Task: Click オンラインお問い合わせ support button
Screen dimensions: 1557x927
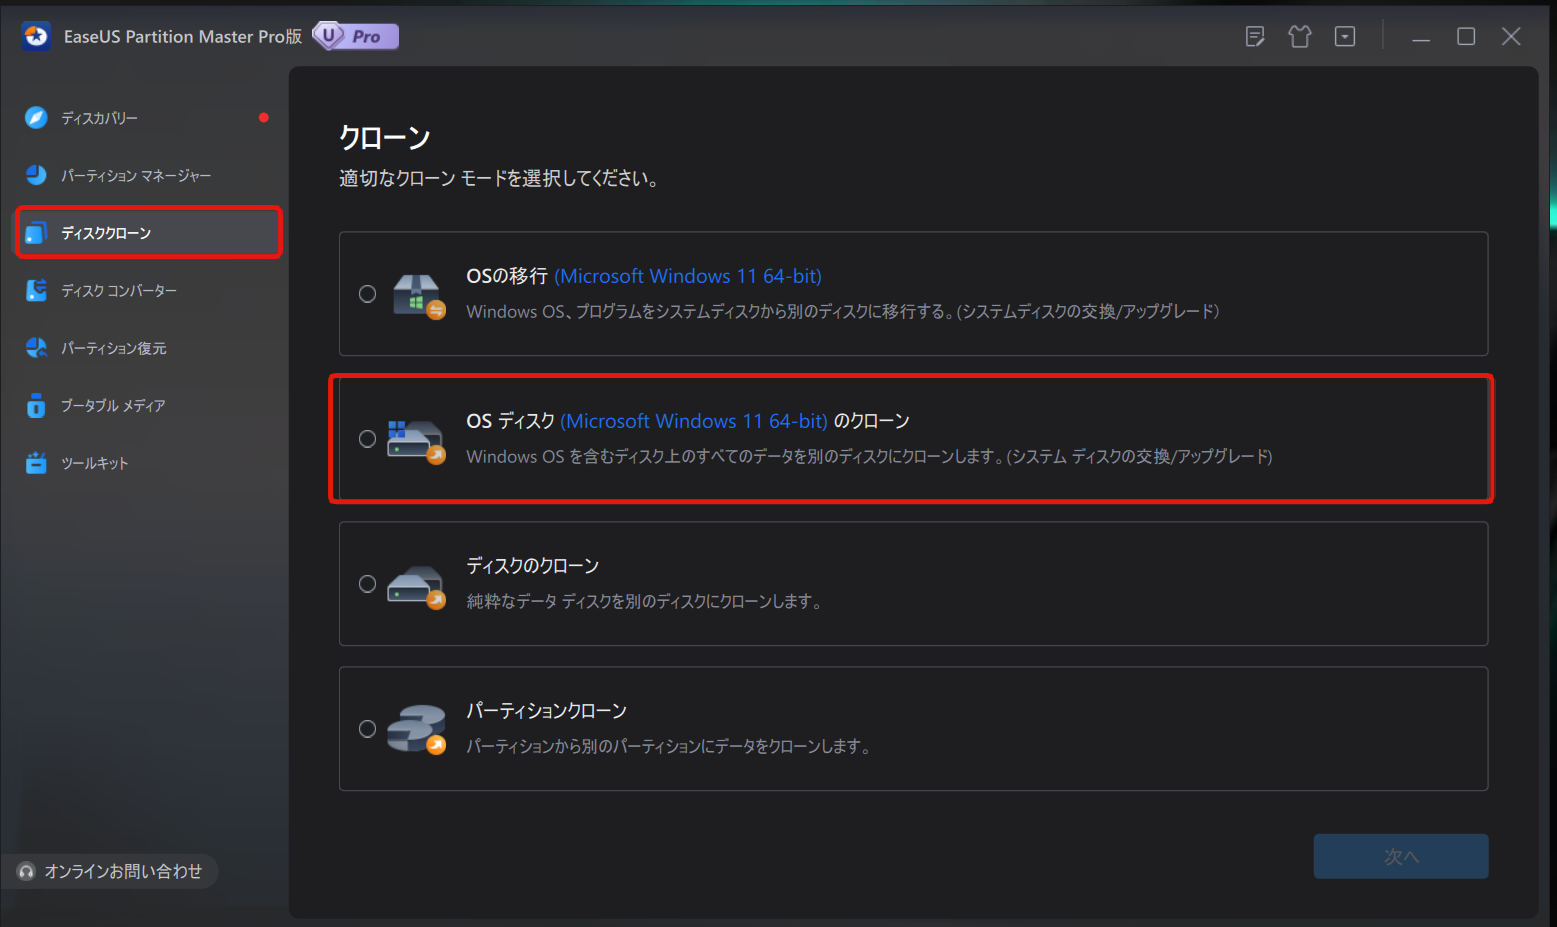Action: (x=110, y=872)
